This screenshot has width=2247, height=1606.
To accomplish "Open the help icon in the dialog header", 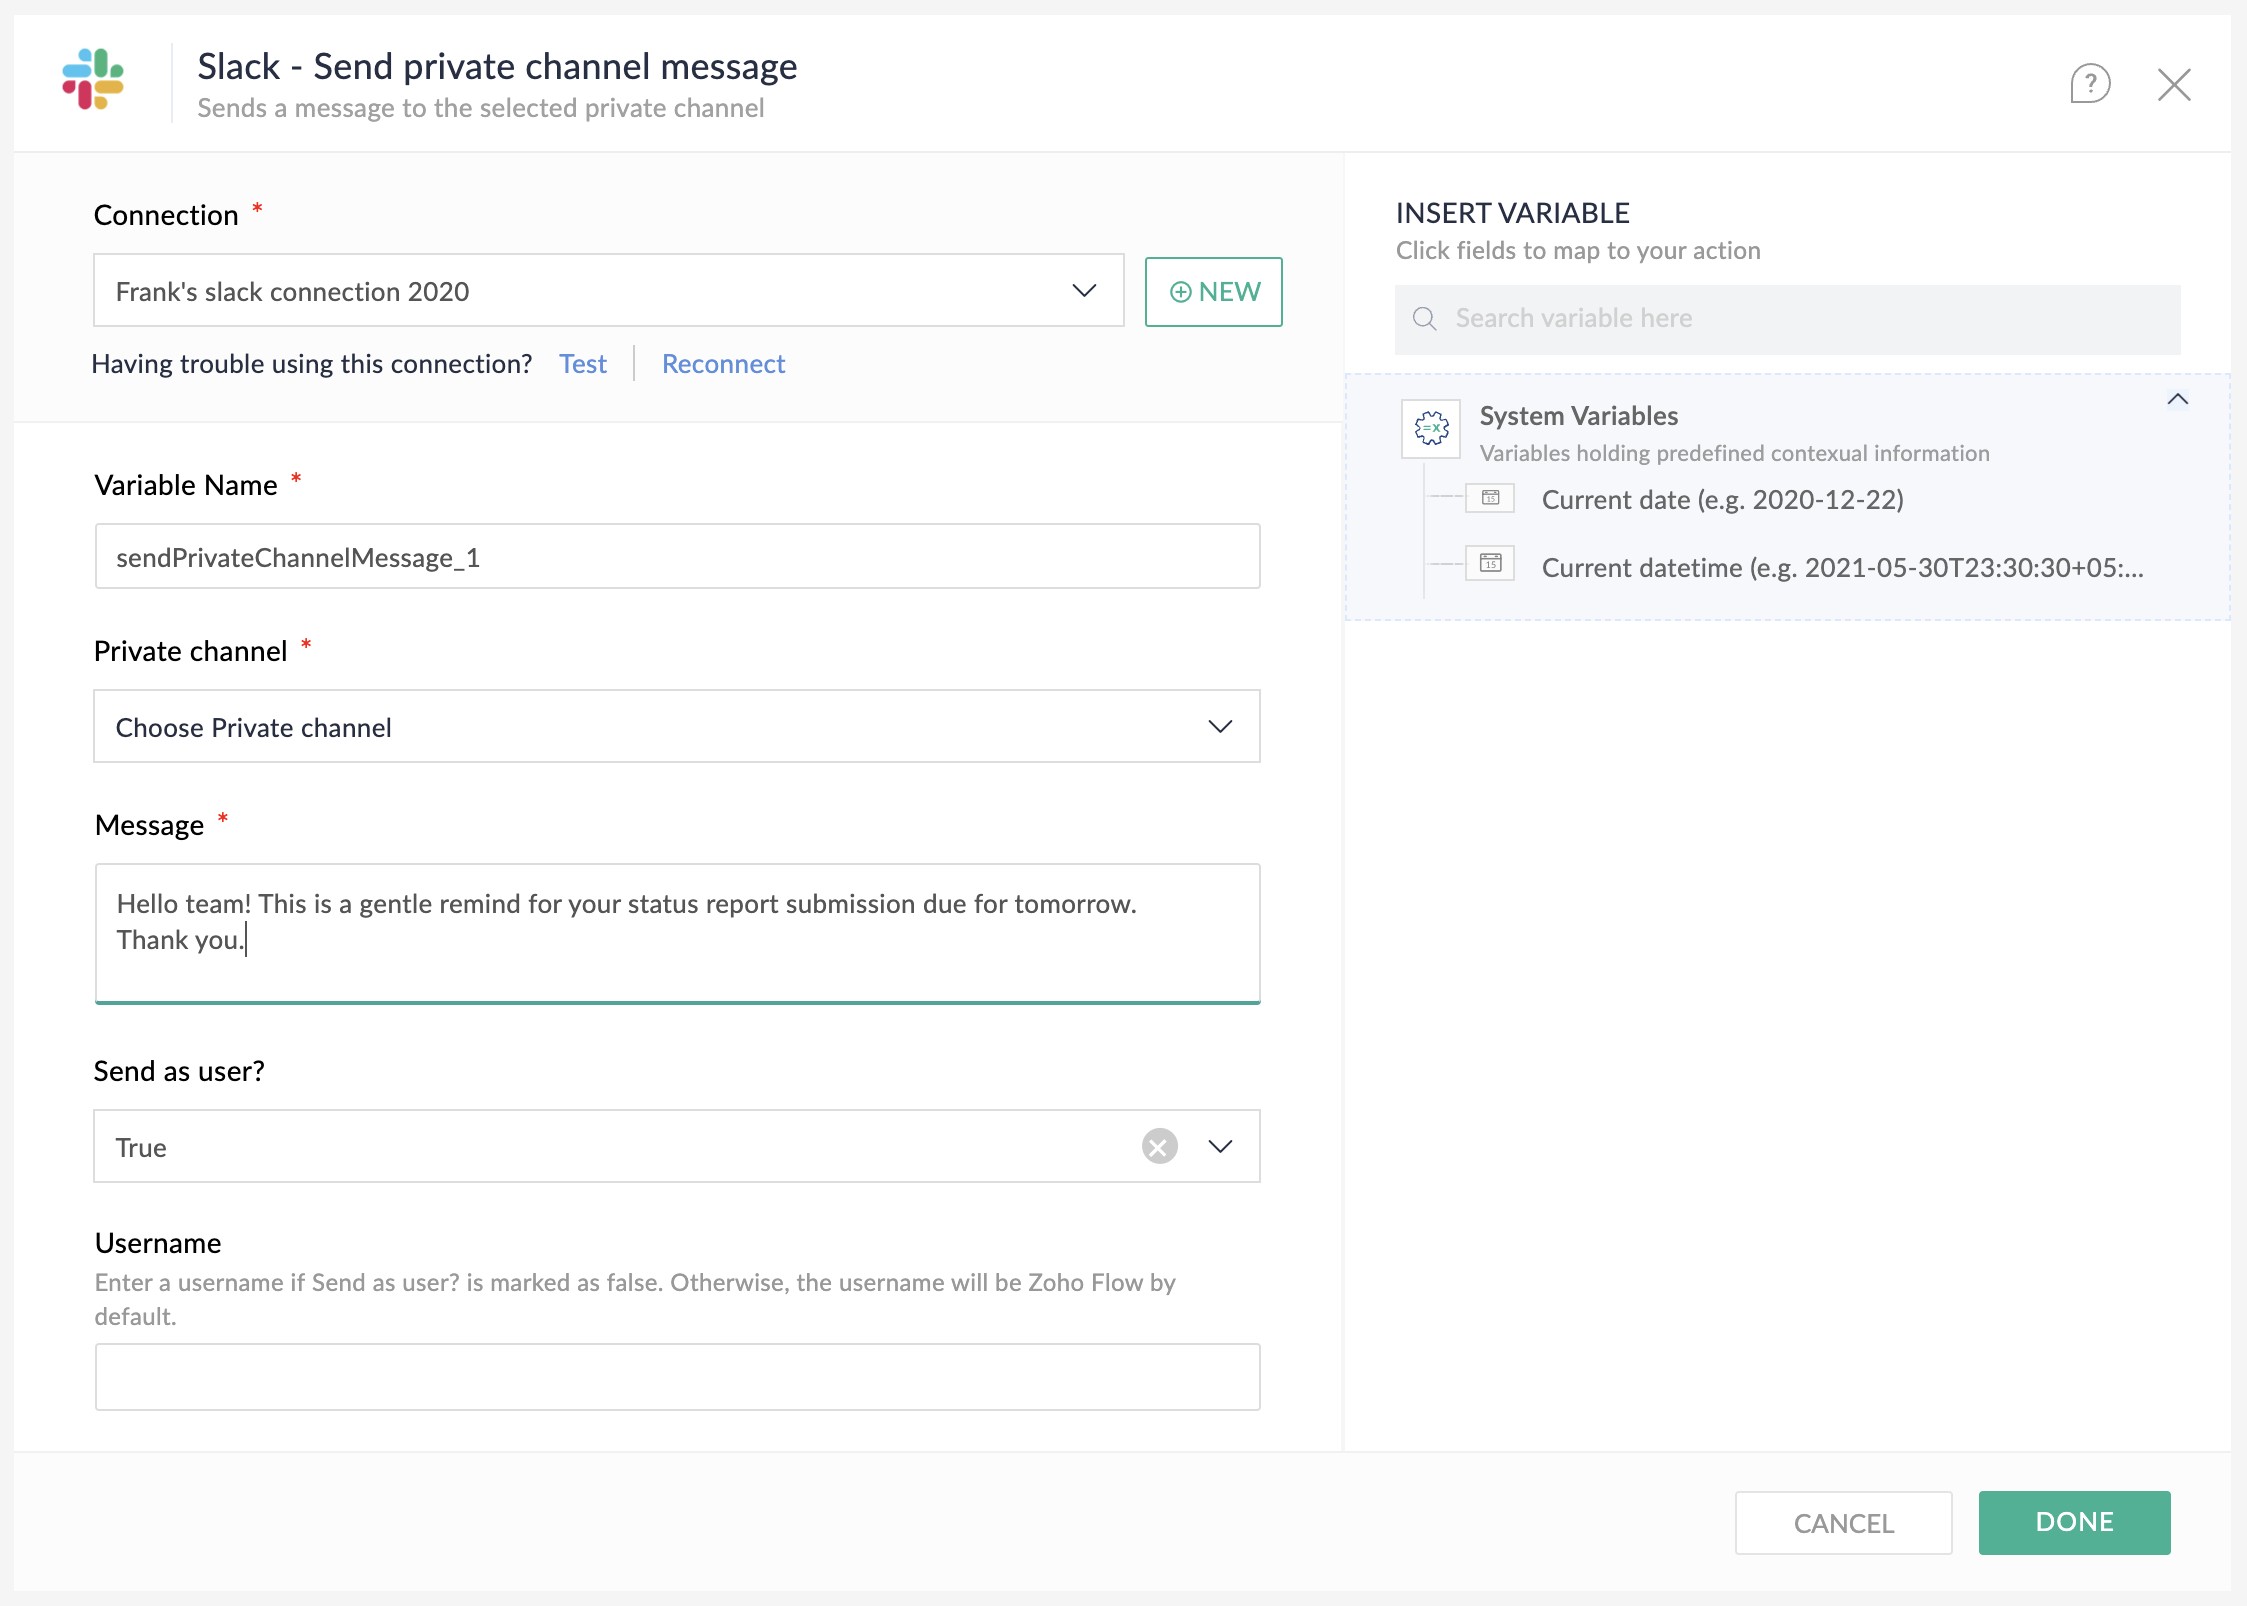I will tap(2090, 85).
